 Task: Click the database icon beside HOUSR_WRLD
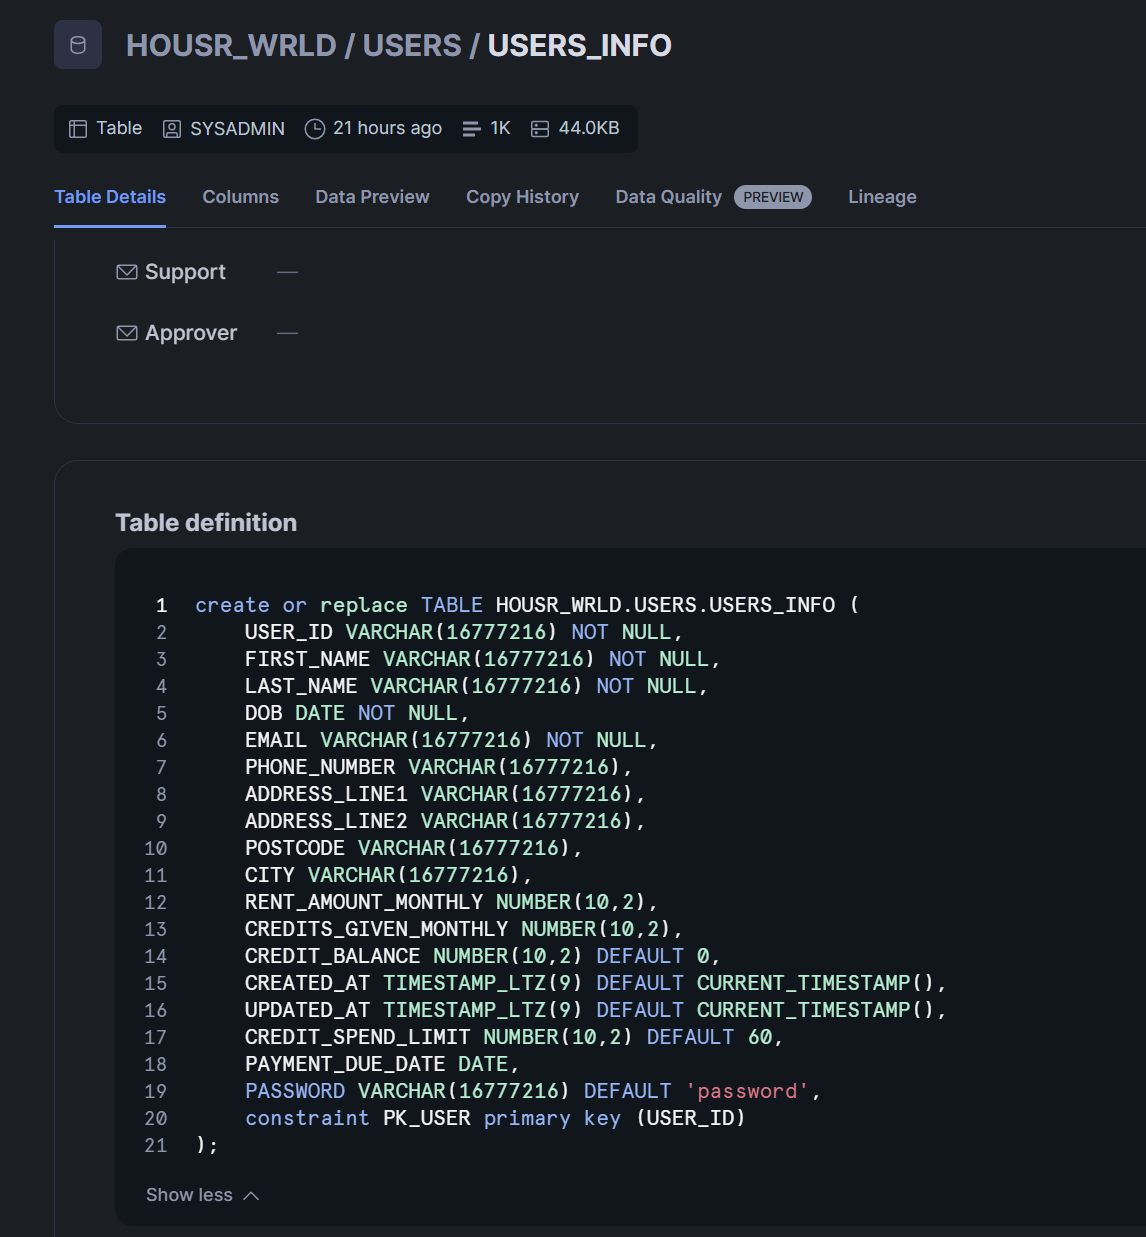pos(78,45)
